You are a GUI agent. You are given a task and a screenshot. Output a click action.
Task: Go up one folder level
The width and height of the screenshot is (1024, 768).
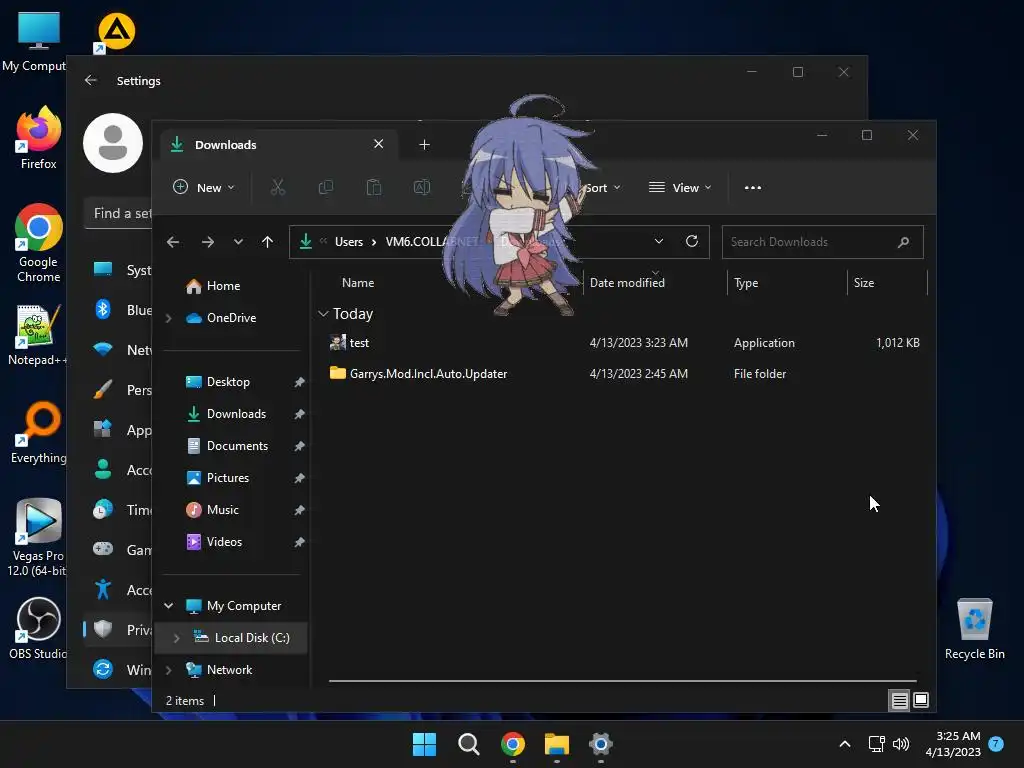click(x=267, y=242)
